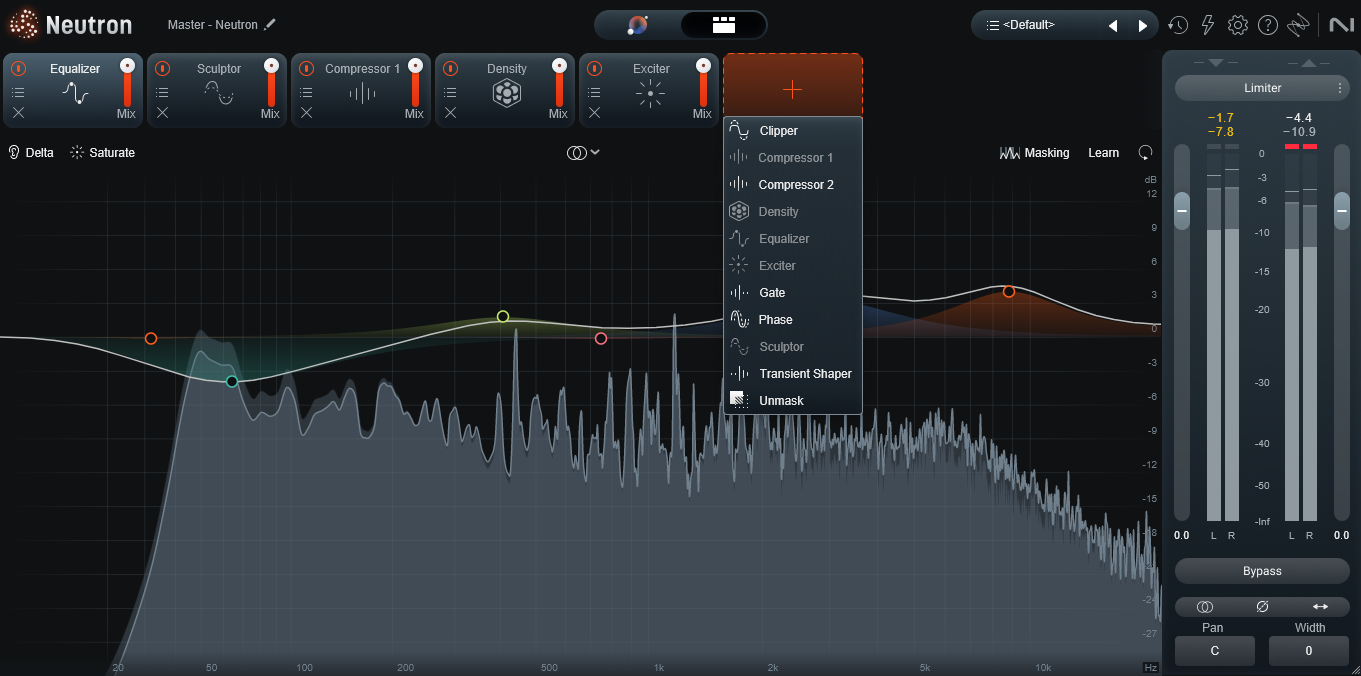The width and height of the screenshot is (1361, 676).
Task: Open the Density module preset list
Action: (x=450, y=92)
